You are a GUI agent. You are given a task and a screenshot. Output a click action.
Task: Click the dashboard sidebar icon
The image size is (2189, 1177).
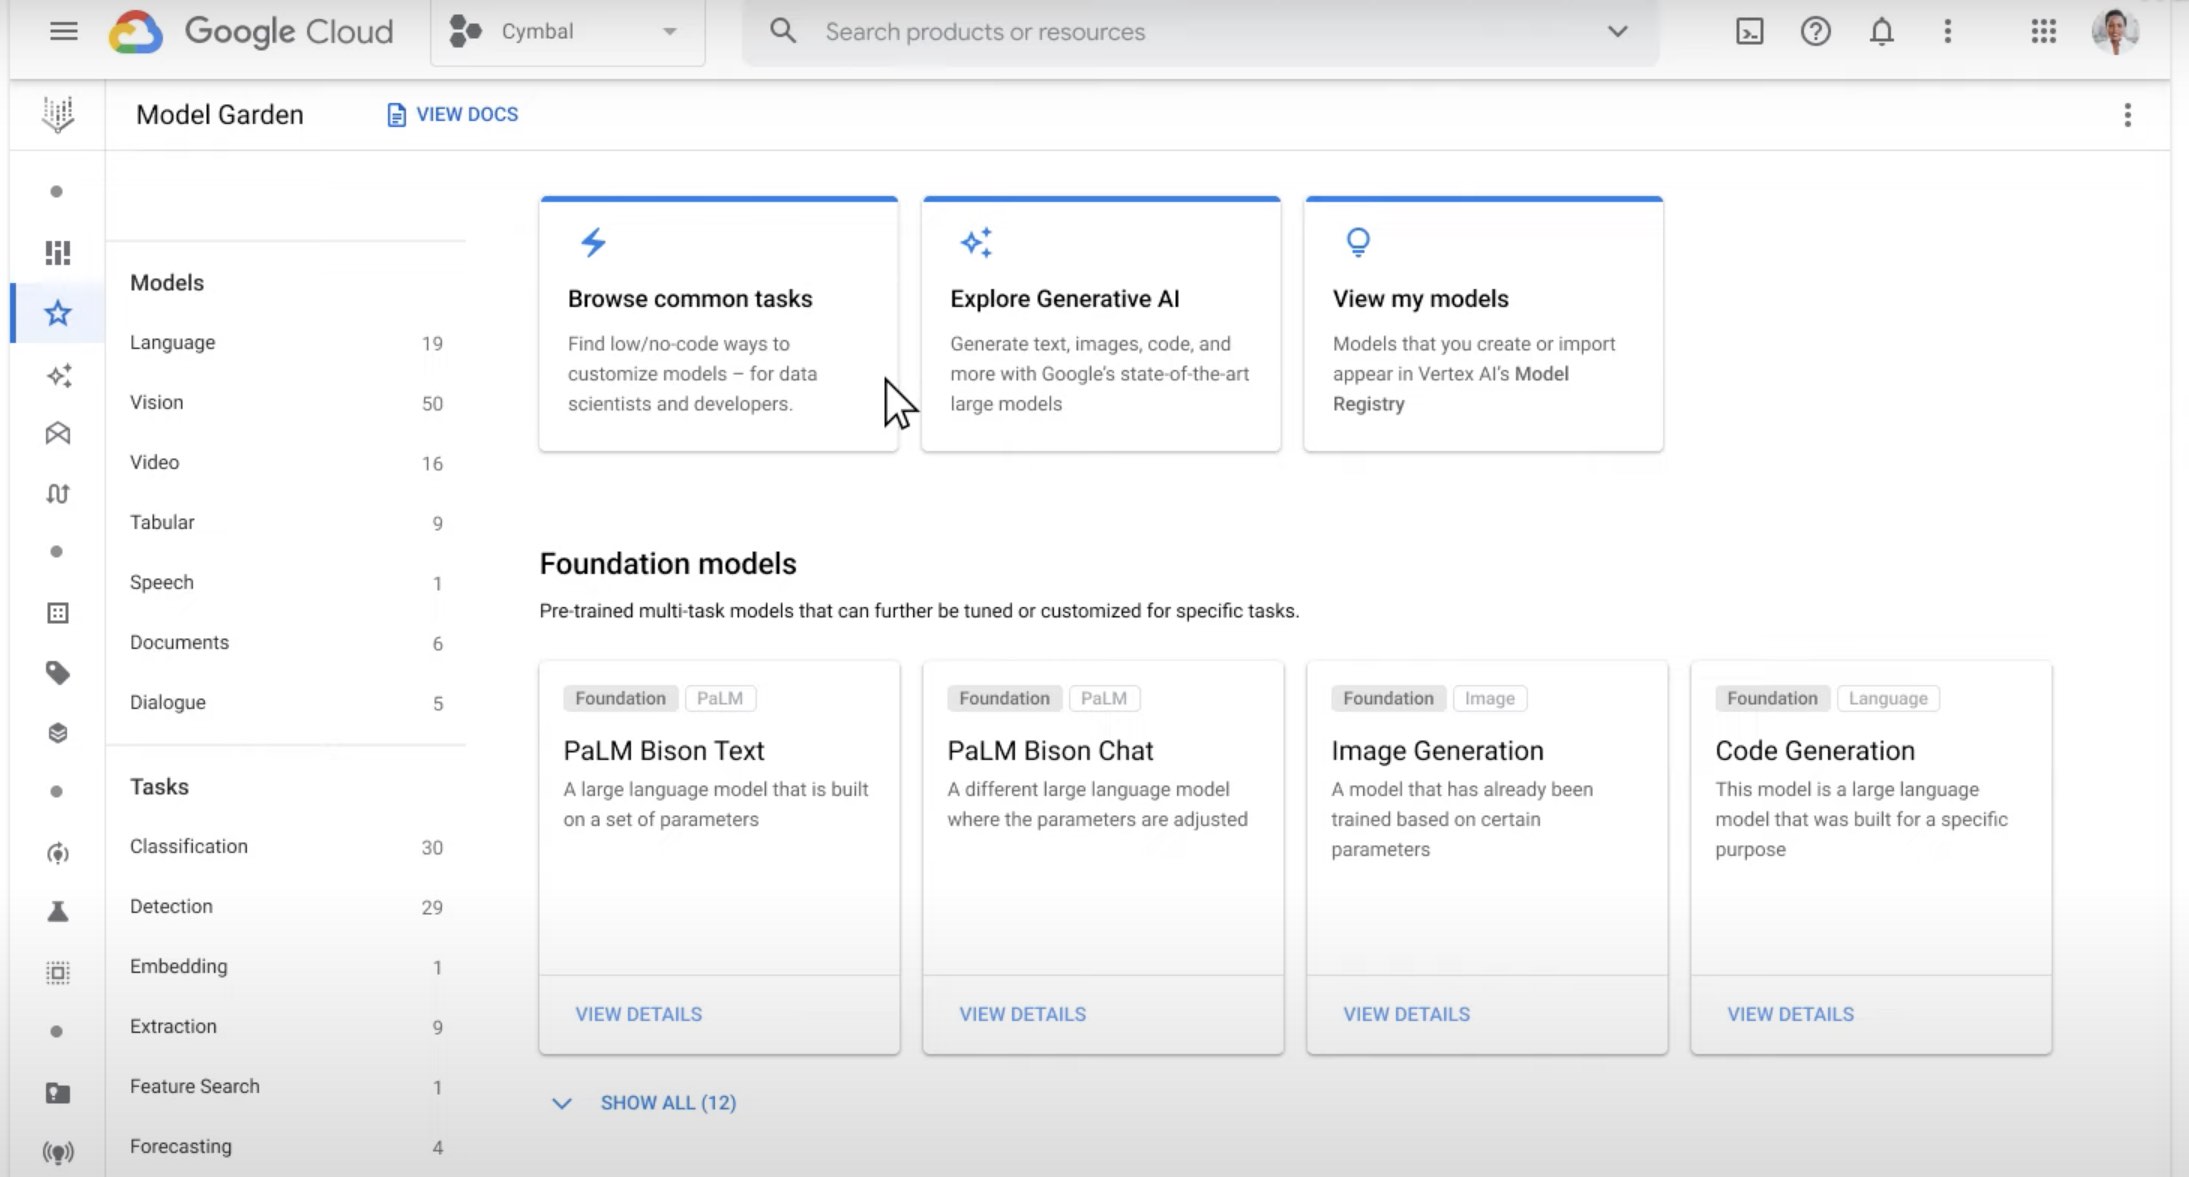click(58, 253)
